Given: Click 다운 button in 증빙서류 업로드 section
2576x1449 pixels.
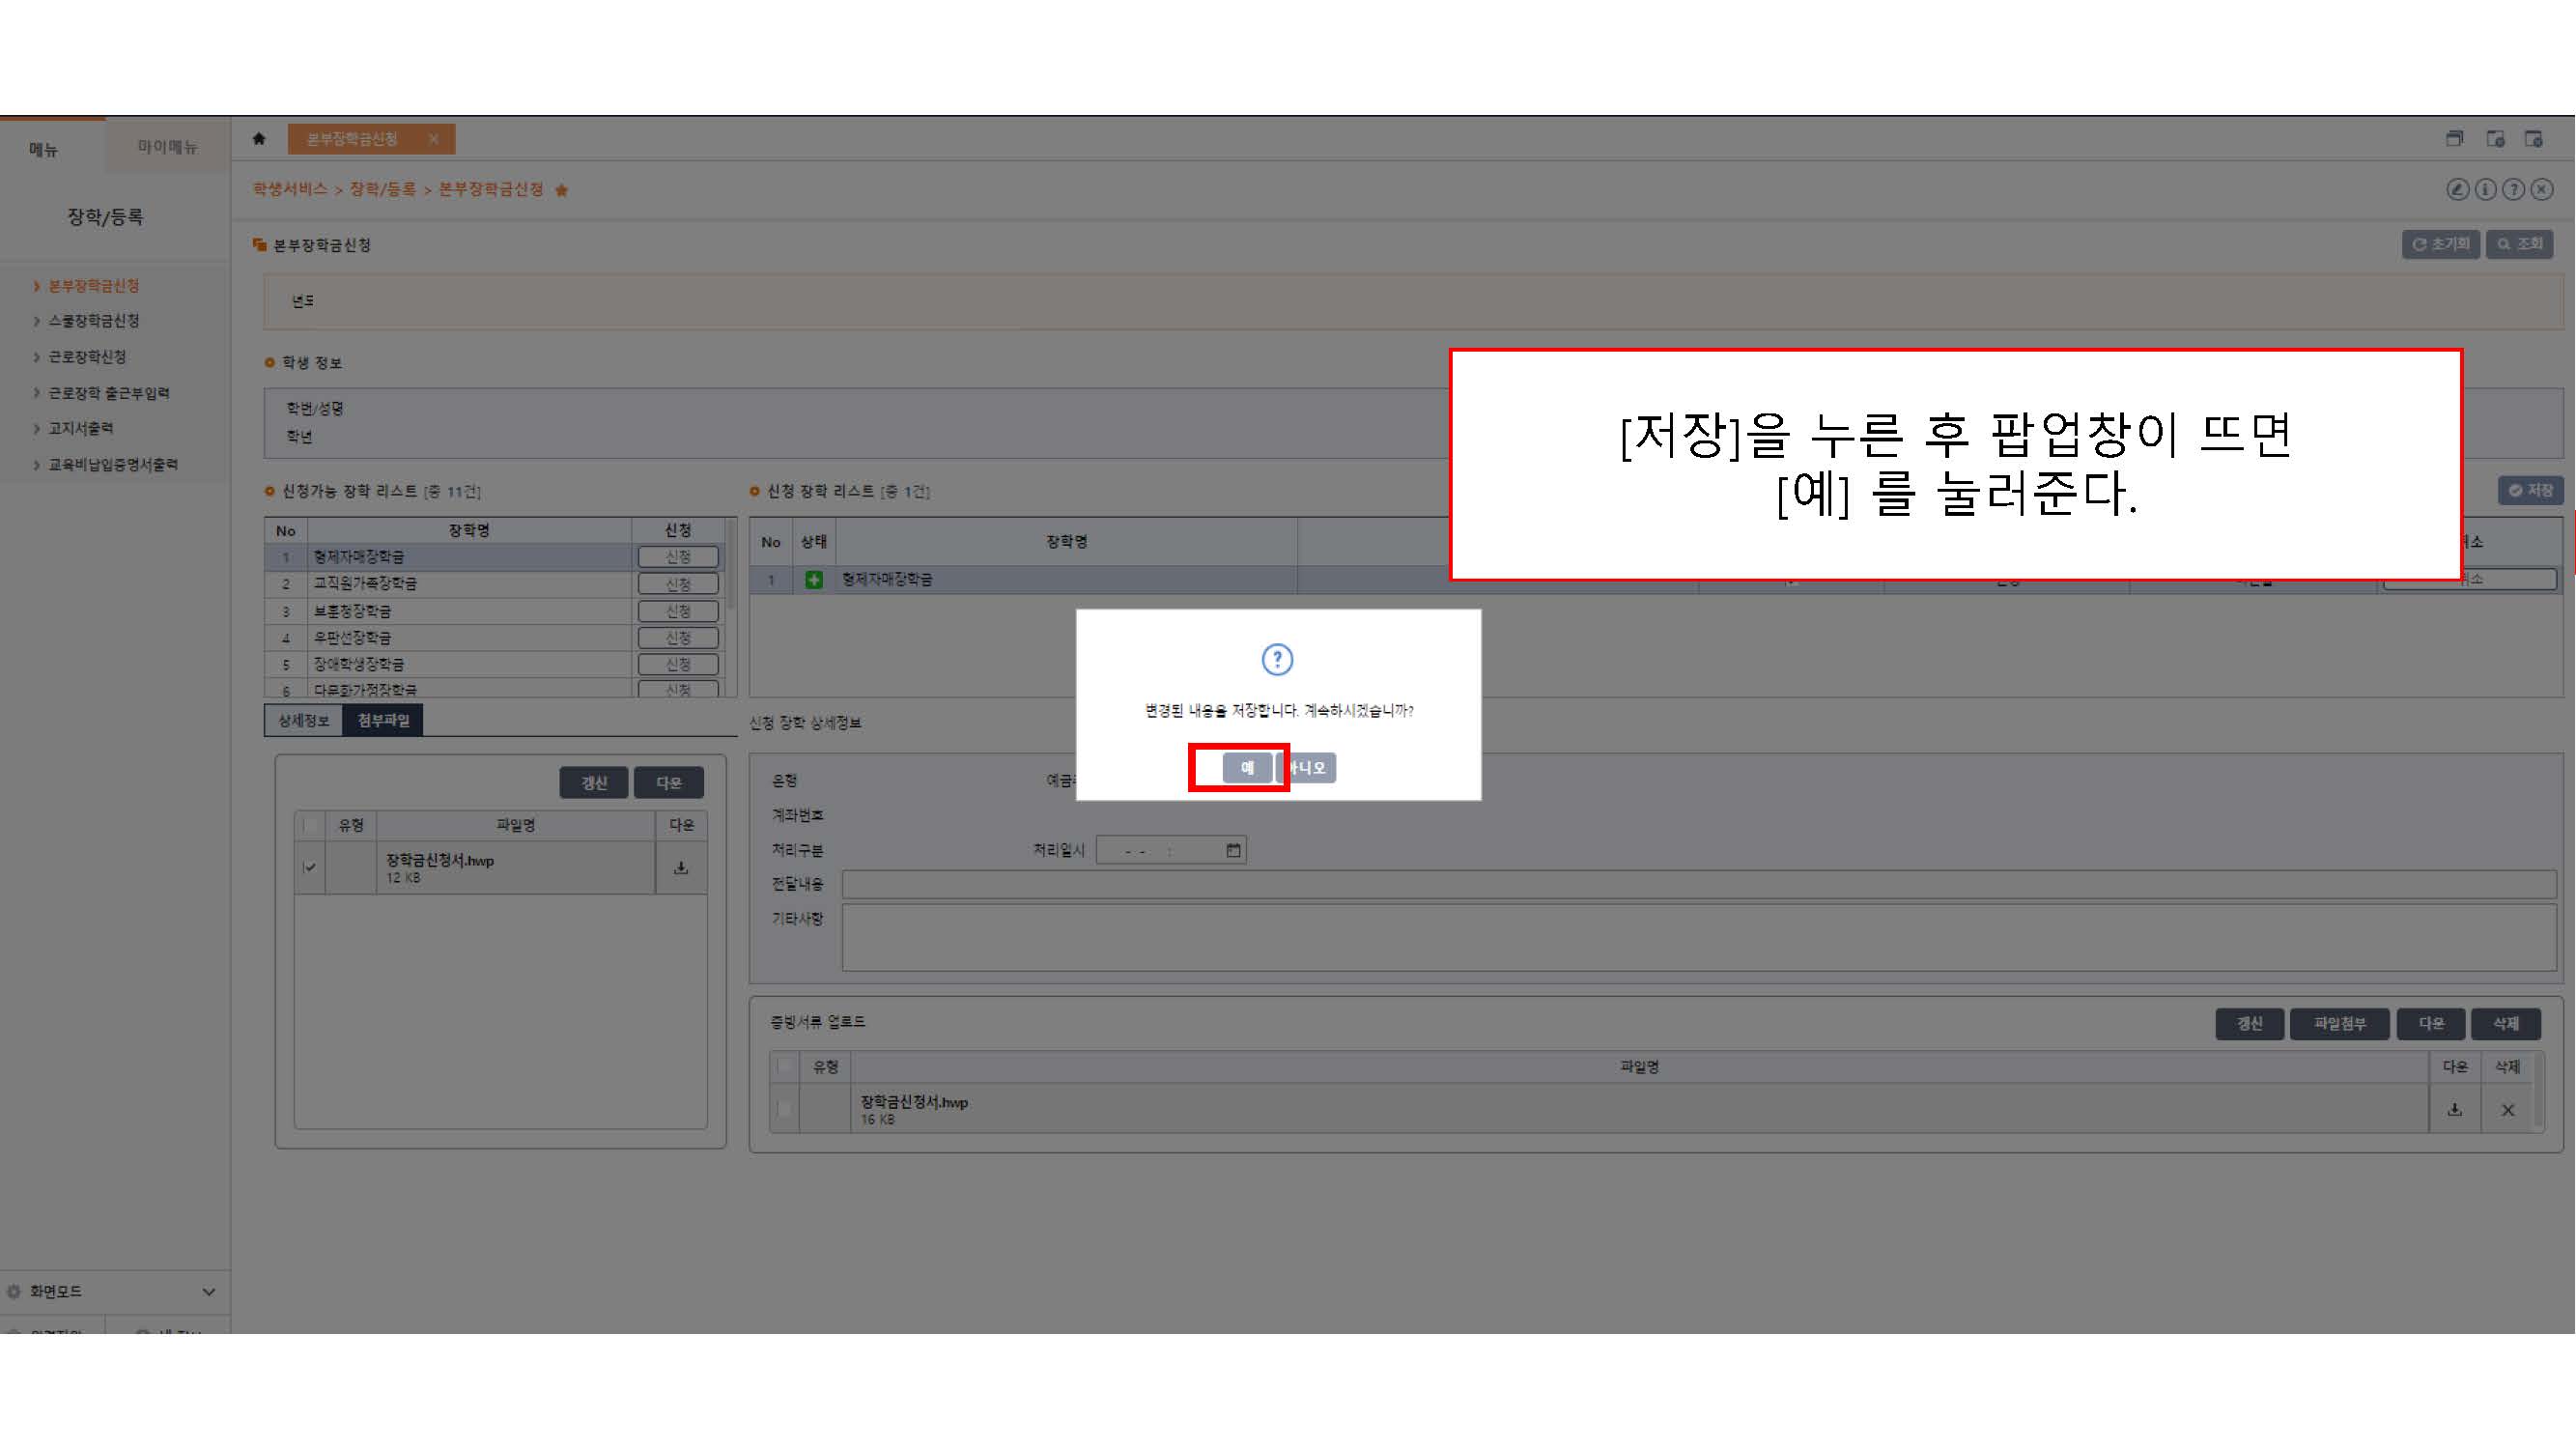Looking at the screenshot, I should (x=2431, y=1023).
